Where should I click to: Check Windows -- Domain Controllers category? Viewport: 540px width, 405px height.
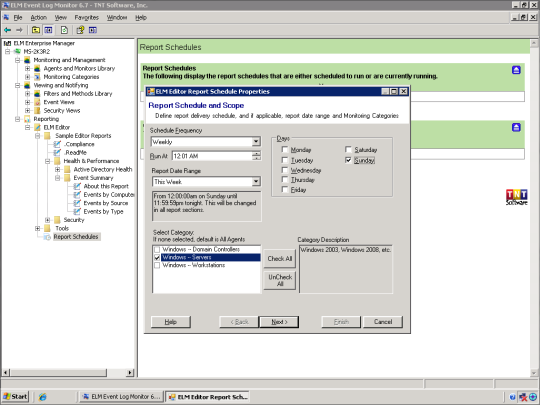(x=157, y=249)
